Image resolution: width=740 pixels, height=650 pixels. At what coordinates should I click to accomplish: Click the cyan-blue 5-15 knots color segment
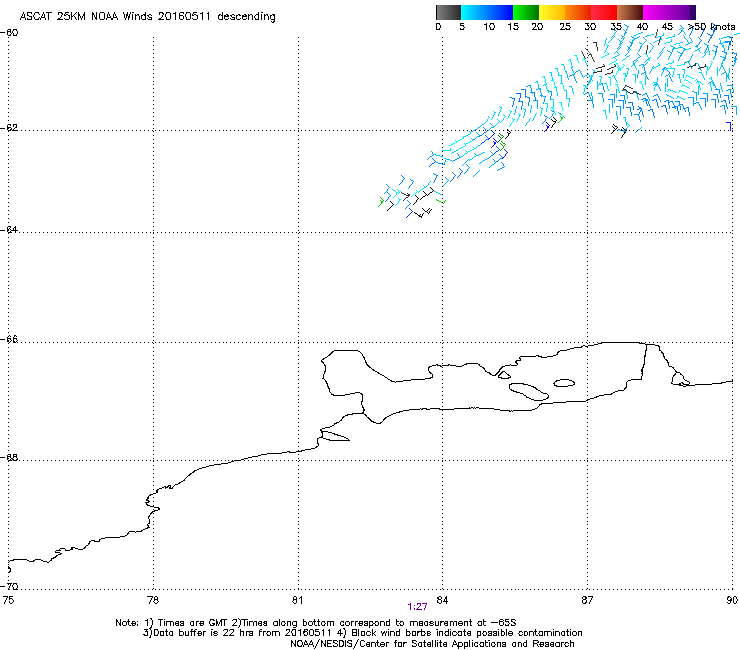point(487,12)
